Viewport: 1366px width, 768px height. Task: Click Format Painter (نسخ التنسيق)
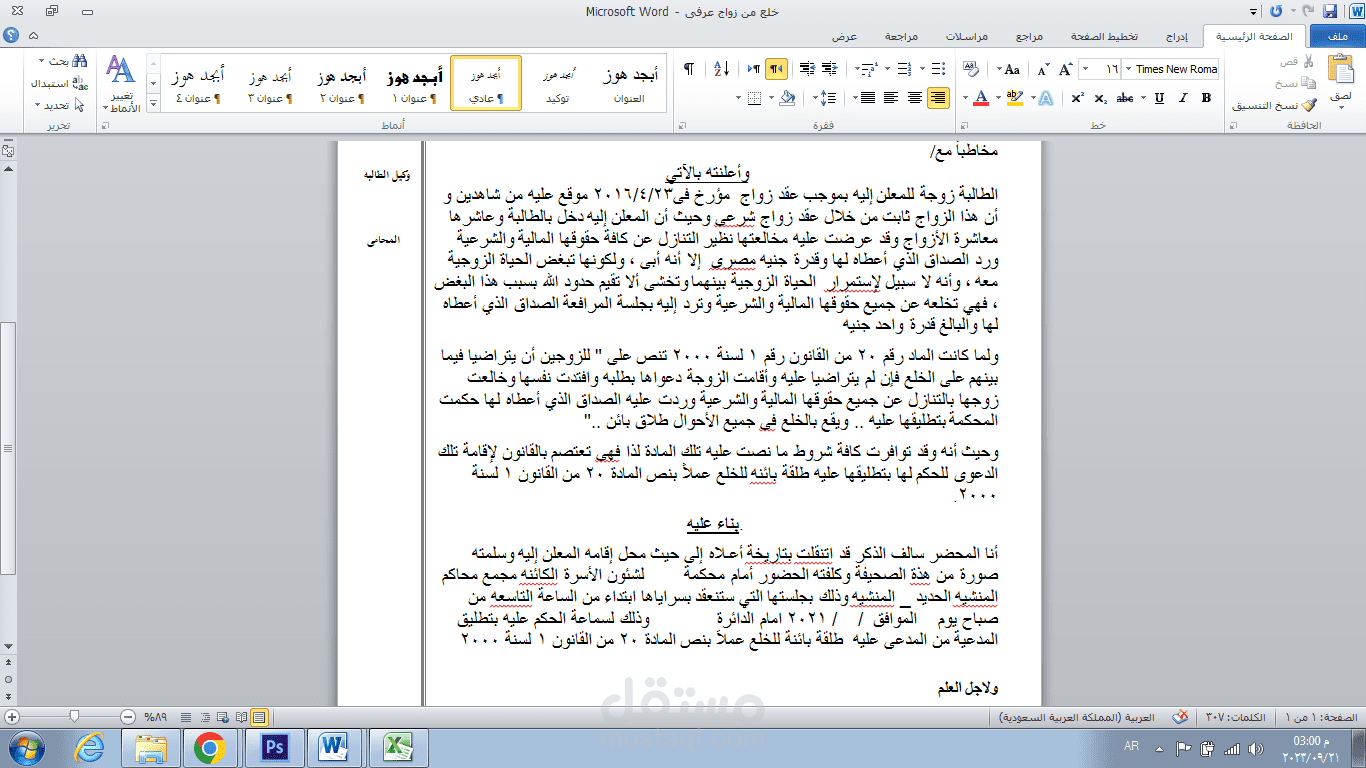1274,106
